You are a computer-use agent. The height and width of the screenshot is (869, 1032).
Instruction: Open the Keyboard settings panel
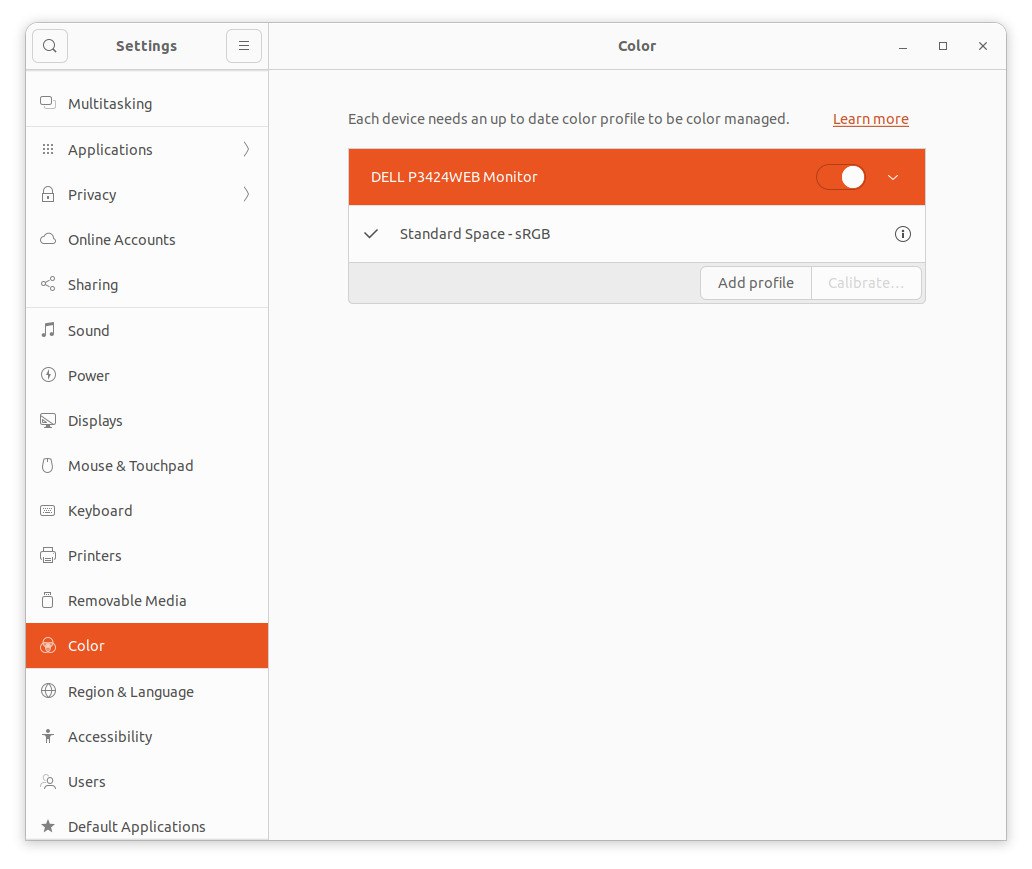pyautogui.click(x=147, y=511)
